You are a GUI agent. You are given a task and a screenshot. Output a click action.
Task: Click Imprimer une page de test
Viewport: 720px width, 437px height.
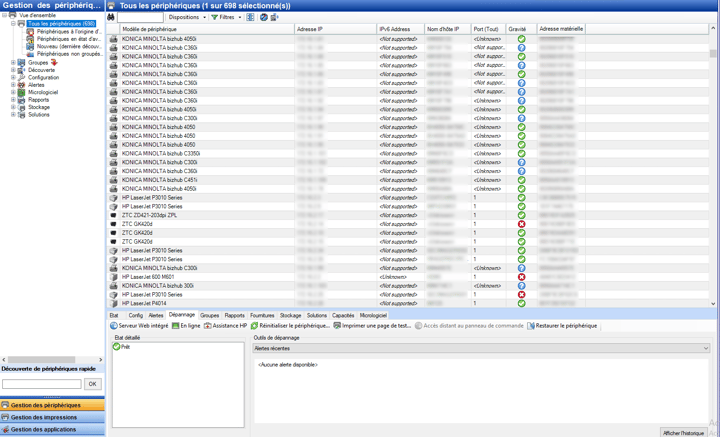coord(372,326)
